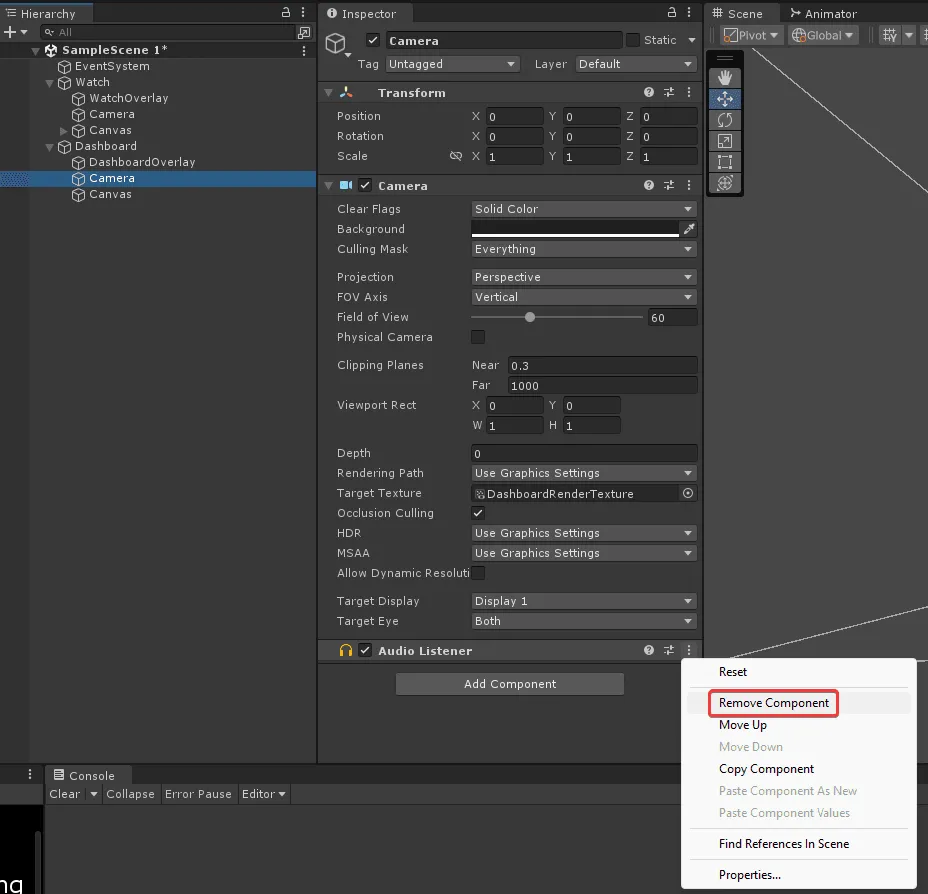The height and width of the screenshot is (894, 928).
Task: Disable the Occlusion Culling checkbox
Action: coord(478,513)
